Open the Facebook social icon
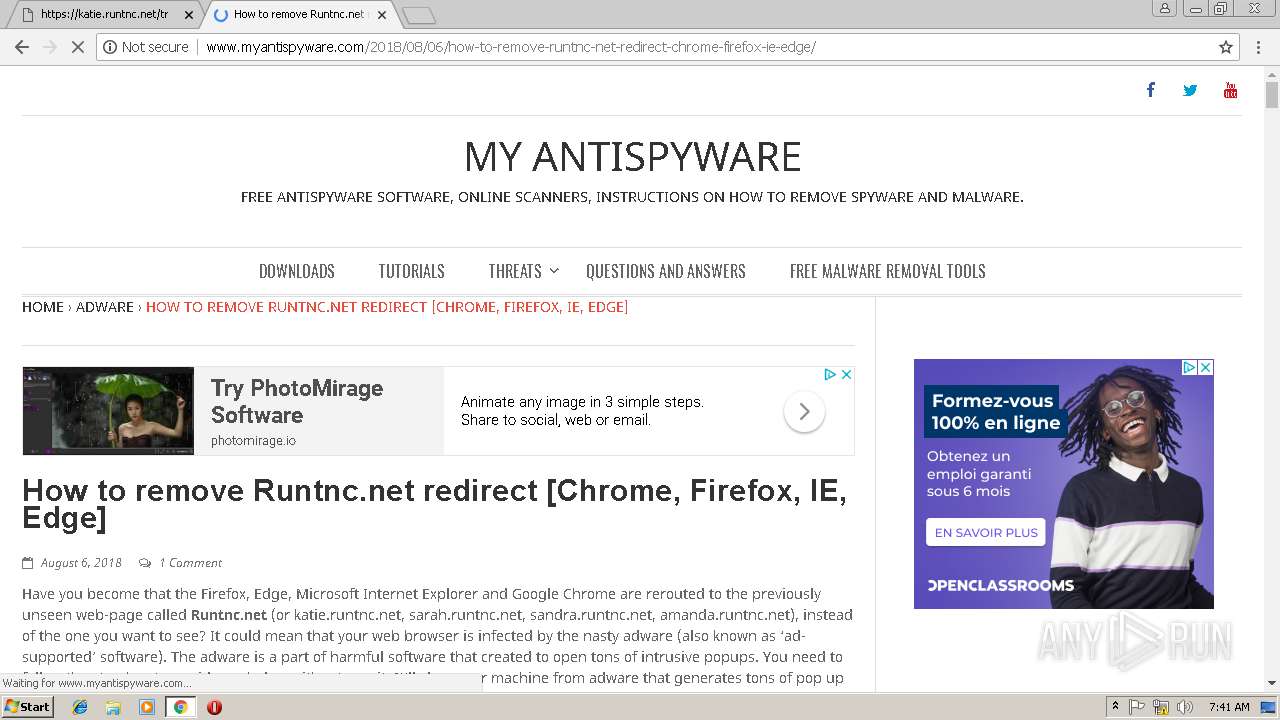The width and height of the screenshot is (1280, 720). 1150,90
